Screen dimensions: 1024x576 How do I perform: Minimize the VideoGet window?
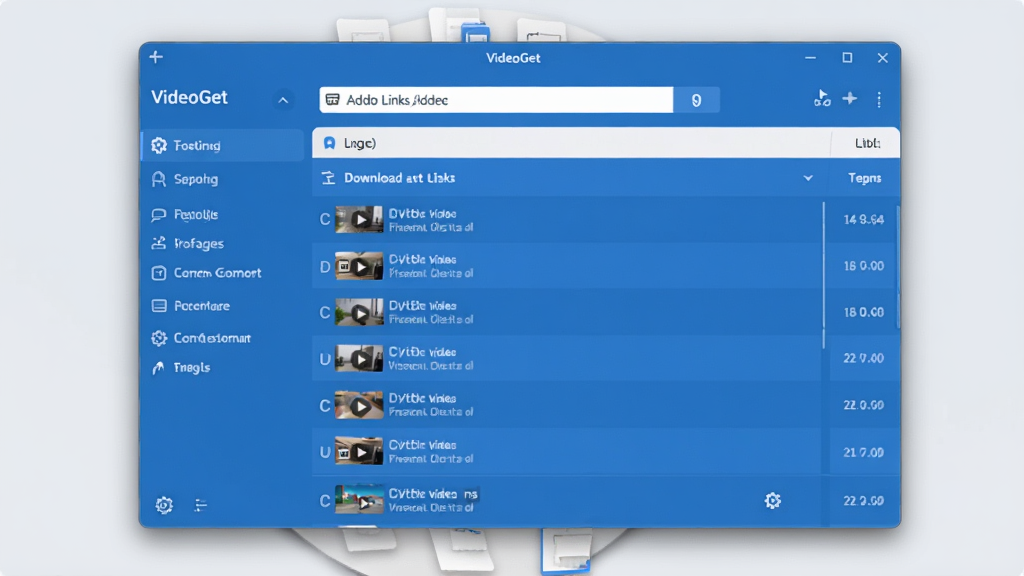(x=810, y=57)
